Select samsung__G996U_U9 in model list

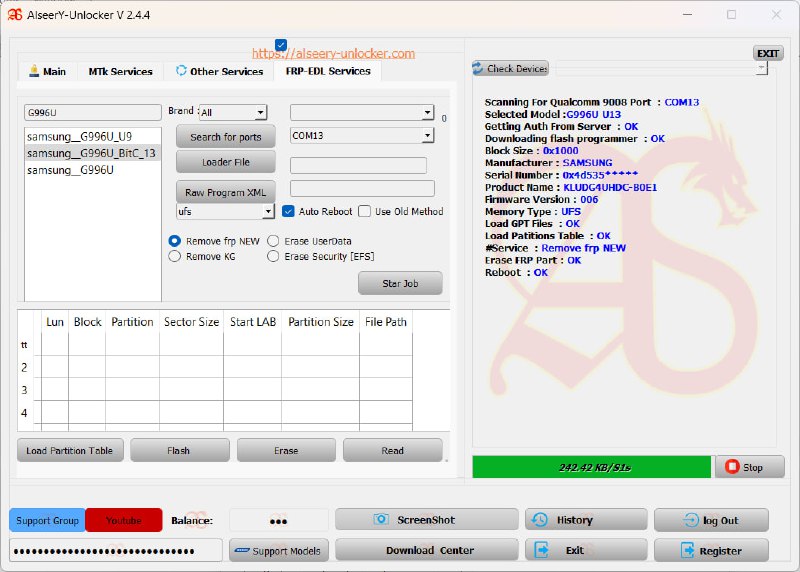tap(92, 136)
